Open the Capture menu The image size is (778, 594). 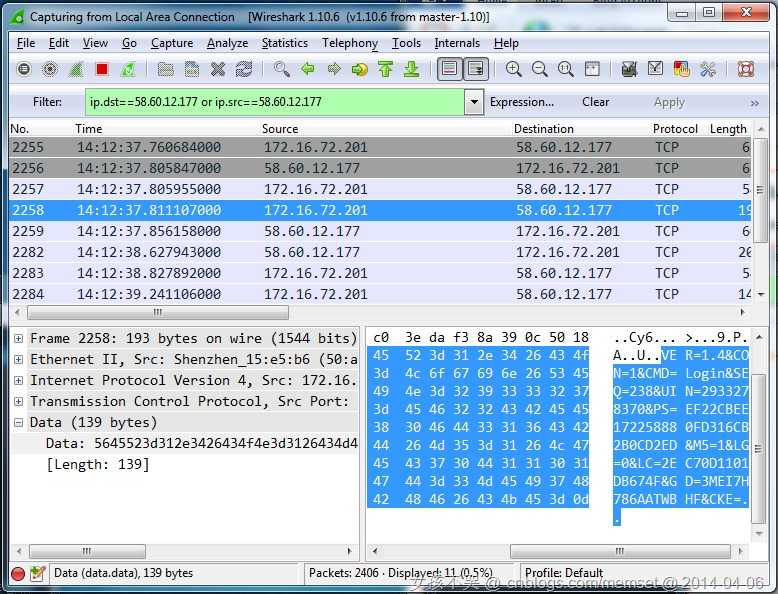[172, 43]
